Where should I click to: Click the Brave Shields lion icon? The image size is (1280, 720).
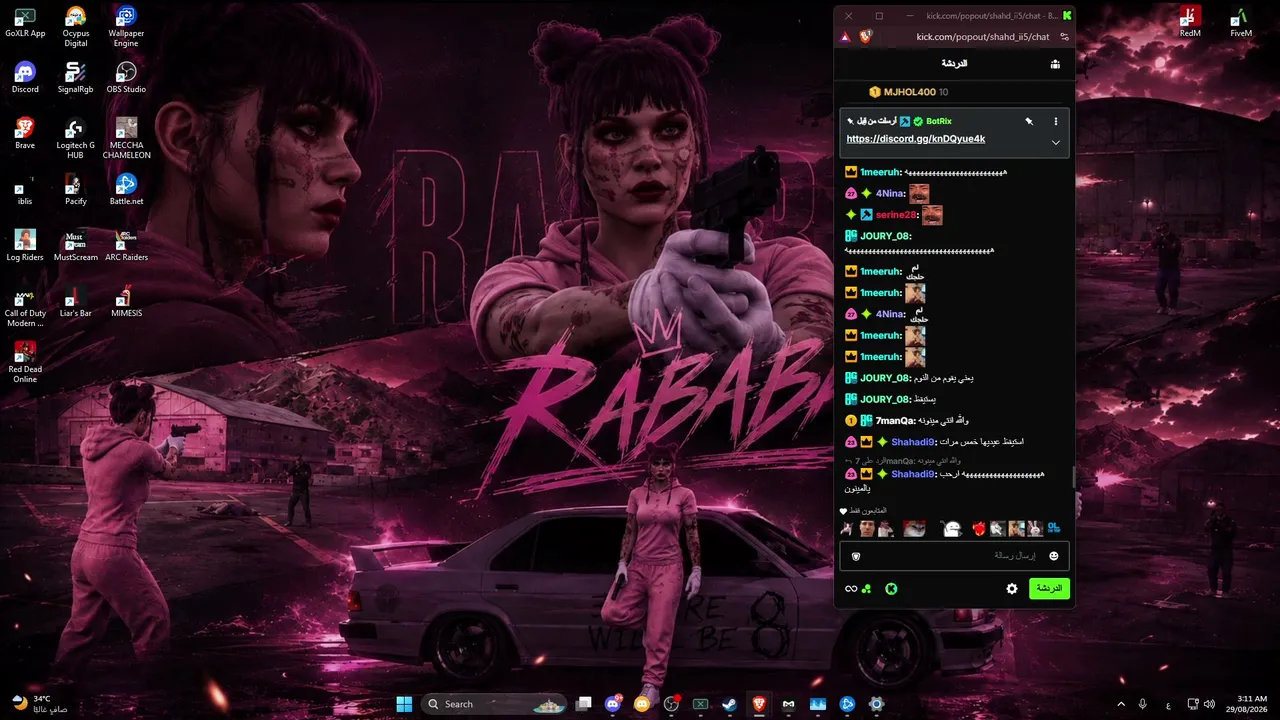coord(866,36)
